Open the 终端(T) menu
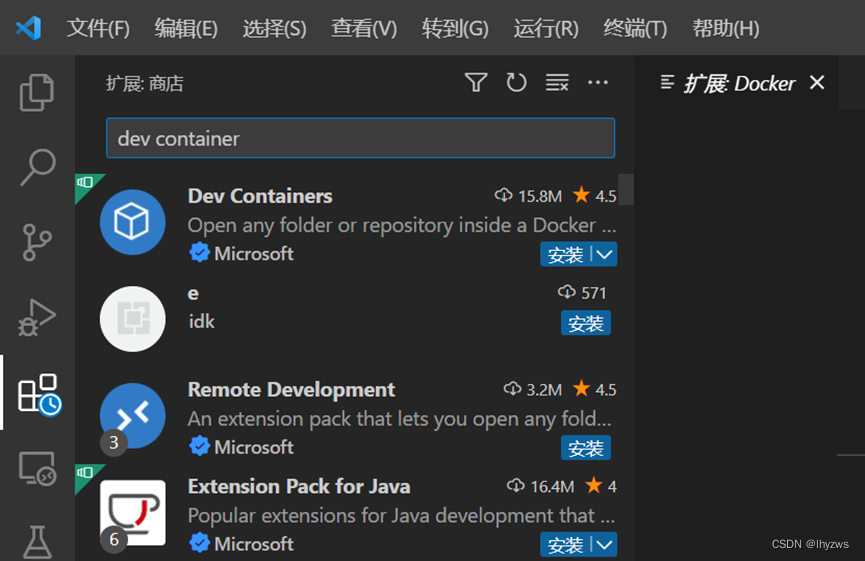Image resolution: width=865 pixels, height=561 pixels. click(635, 28)
